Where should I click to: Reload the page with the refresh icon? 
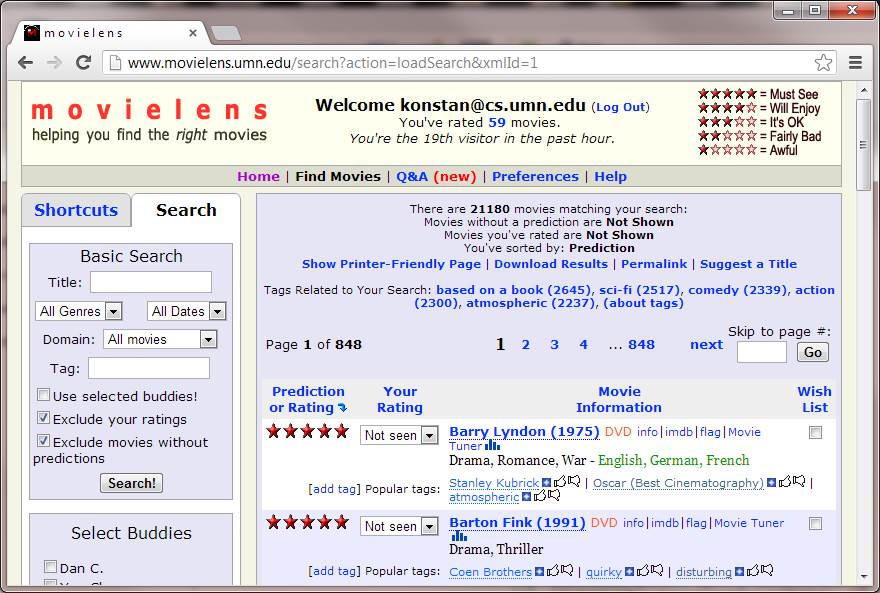tap(84, 62)
